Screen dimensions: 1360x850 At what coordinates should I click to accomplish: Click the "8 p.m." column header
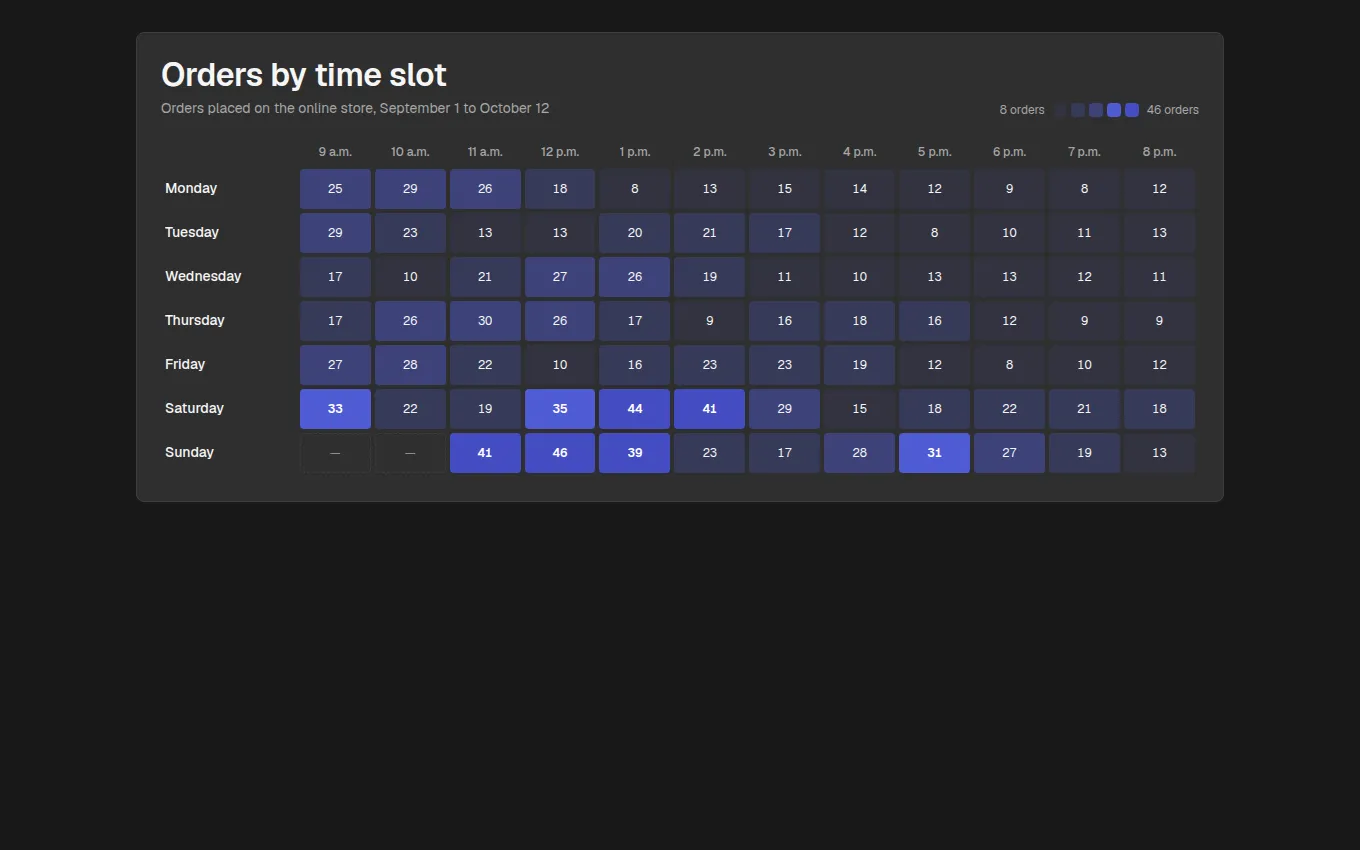[x=1159, y=152]
